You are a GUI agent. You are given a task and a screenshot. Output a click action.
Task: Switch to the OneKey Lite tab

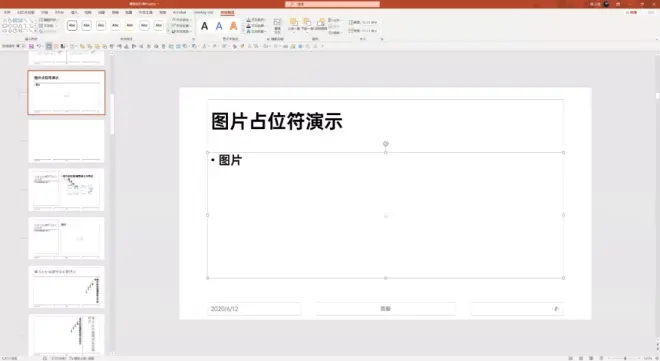[x=203, y=13]
